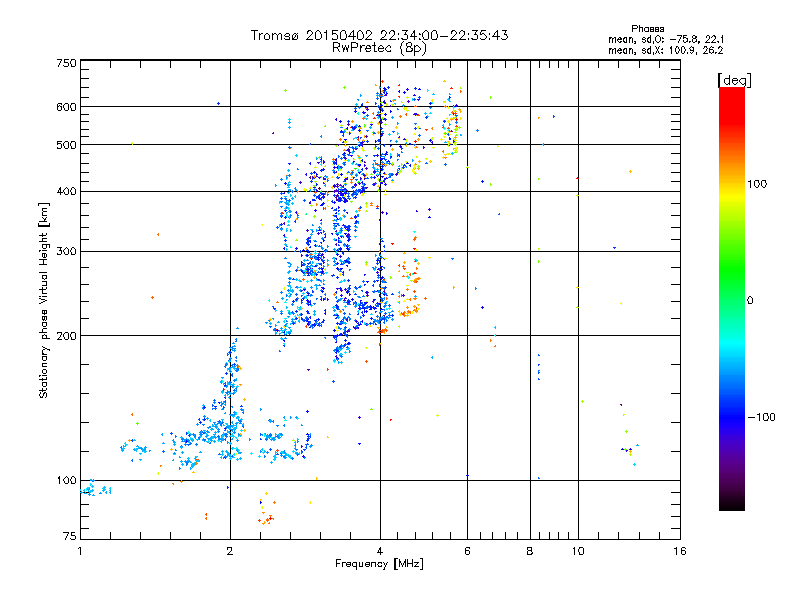The width and height of the screenshot is (800, 600).
Task: Click the colorbar label '0'
Action: pyautogui.click(x=750, y=301)
